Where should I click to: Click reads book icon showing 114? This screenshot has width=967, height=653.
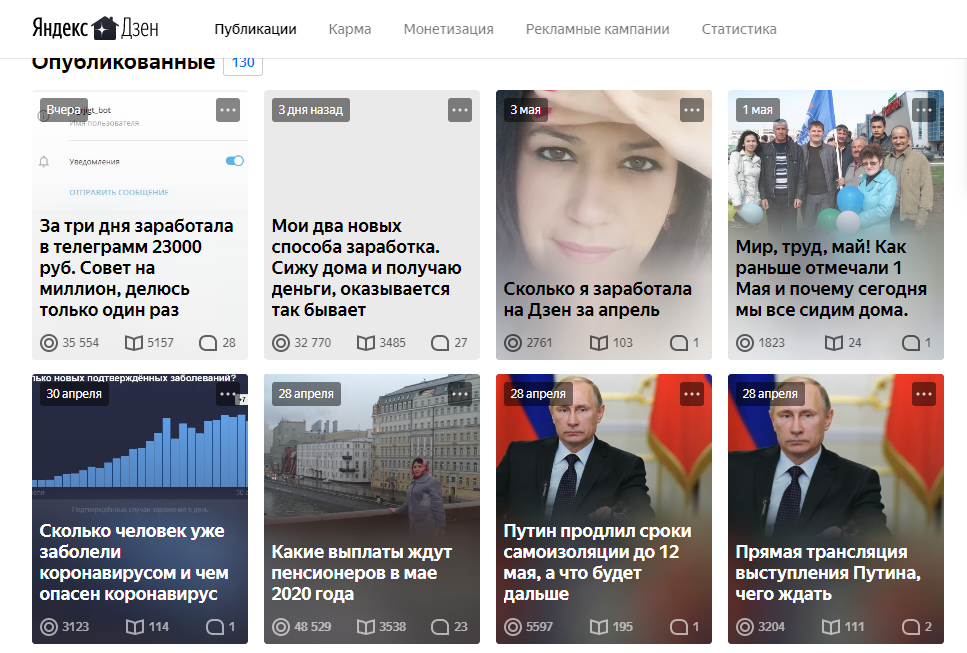[x=135, y=627]
